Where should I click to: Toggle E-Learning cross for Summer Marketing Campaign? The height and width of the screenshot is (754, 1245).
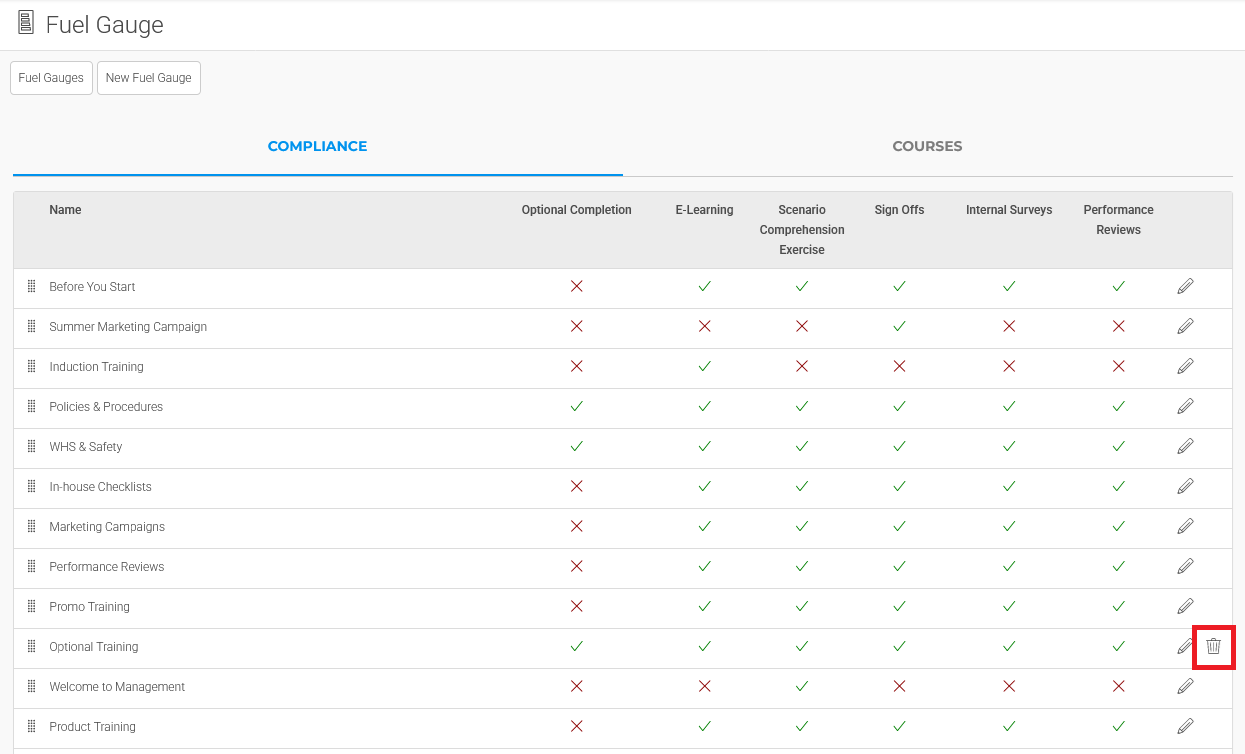pyautogui.click(x=704, y=327)
